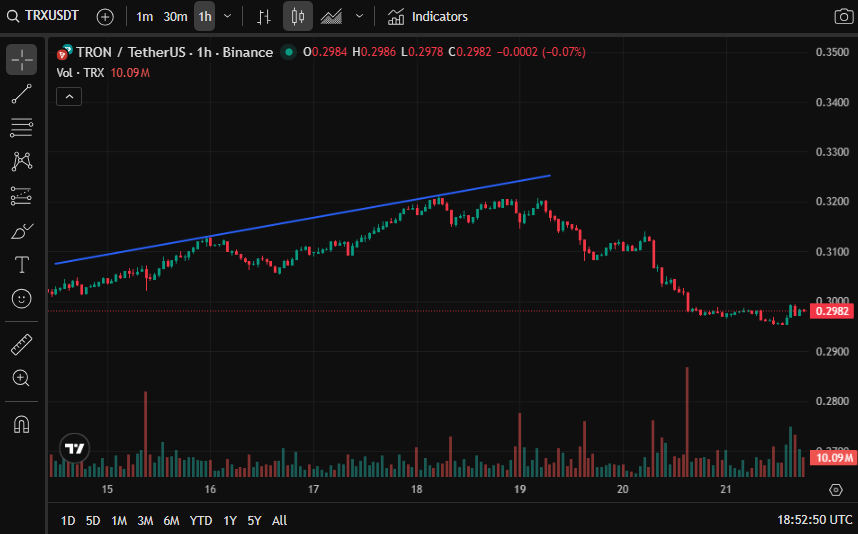Click date label 18 on time axis
The image size is (858, 534).
[416, 489]
